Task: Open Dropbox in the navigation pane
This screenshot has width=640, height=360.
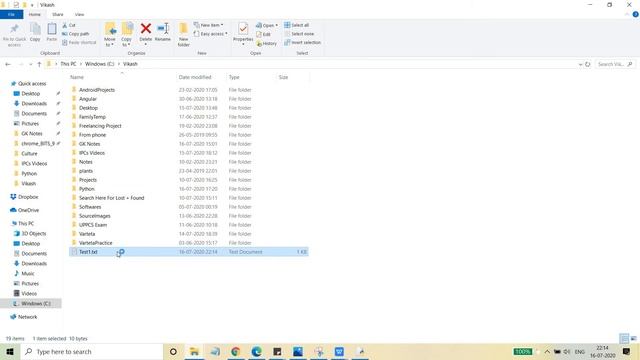Action: pos(28,197)
